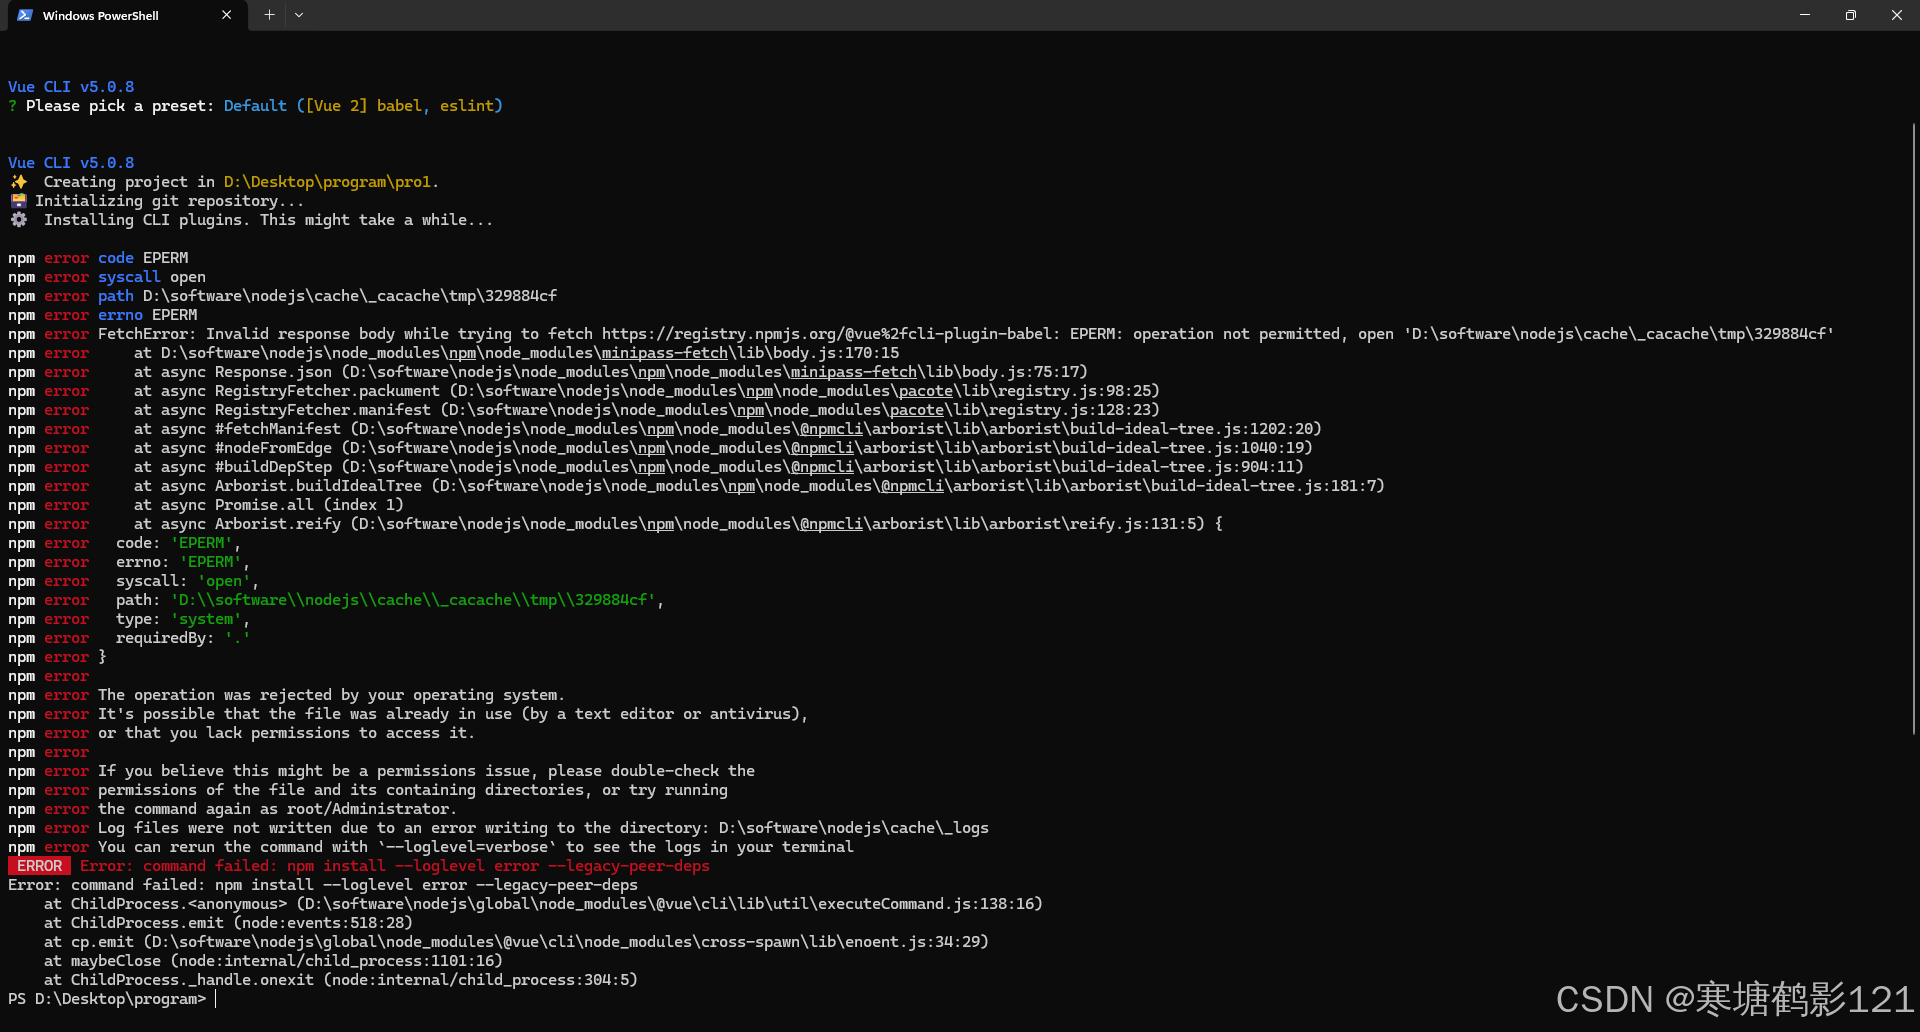This screenshot has height=1032, width=1920.
Task: Click the underlined minipass-fetch module link
Action: pyautogui.click(x=663, y=352)
